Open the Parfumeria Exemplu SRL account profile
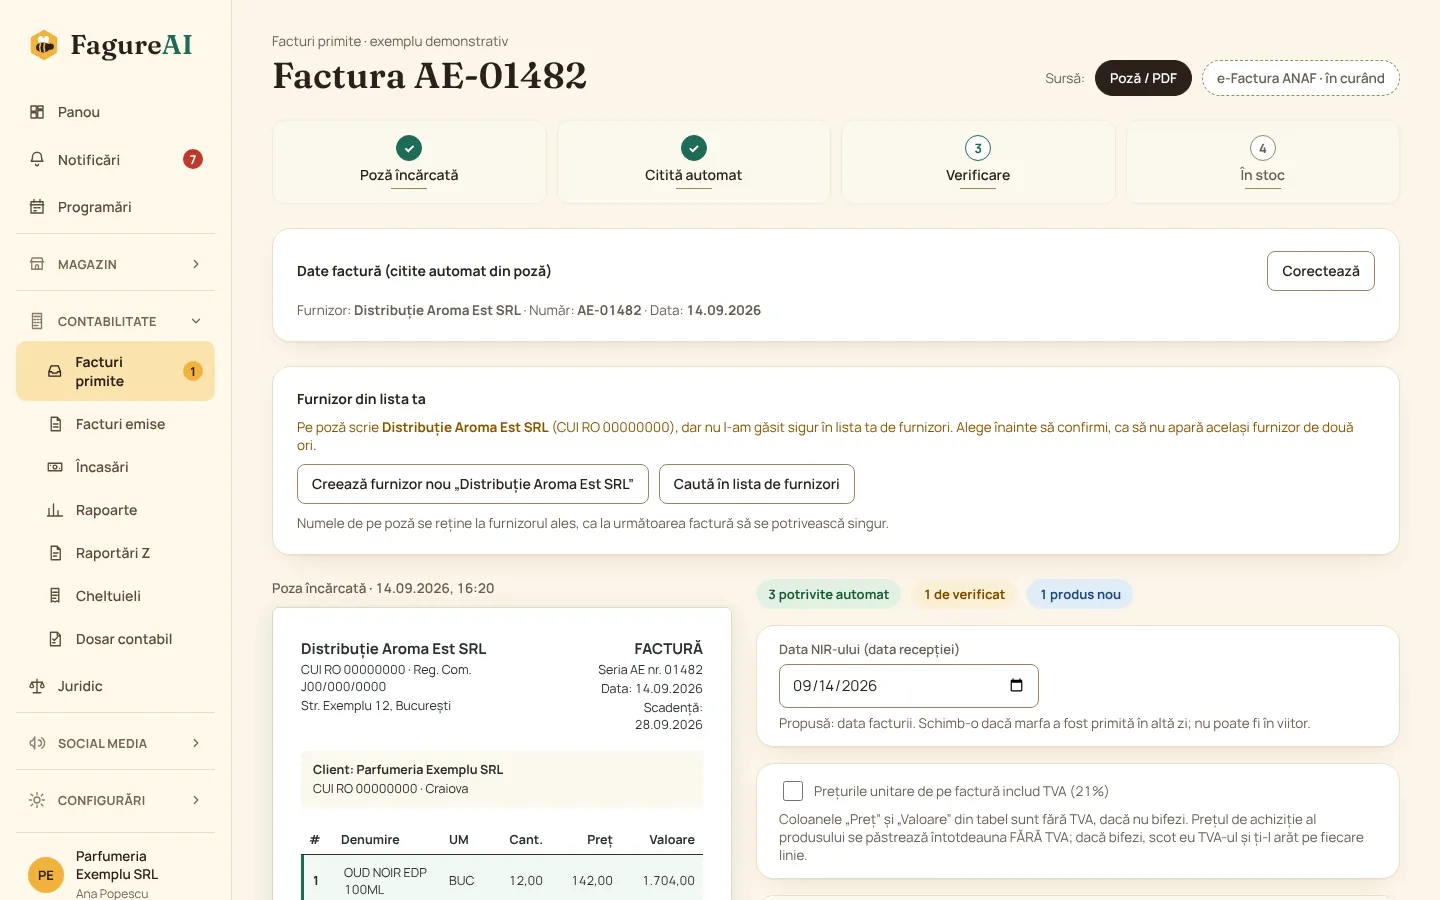This screenshot has height=900, width=1440. click(x=115, y=874)
